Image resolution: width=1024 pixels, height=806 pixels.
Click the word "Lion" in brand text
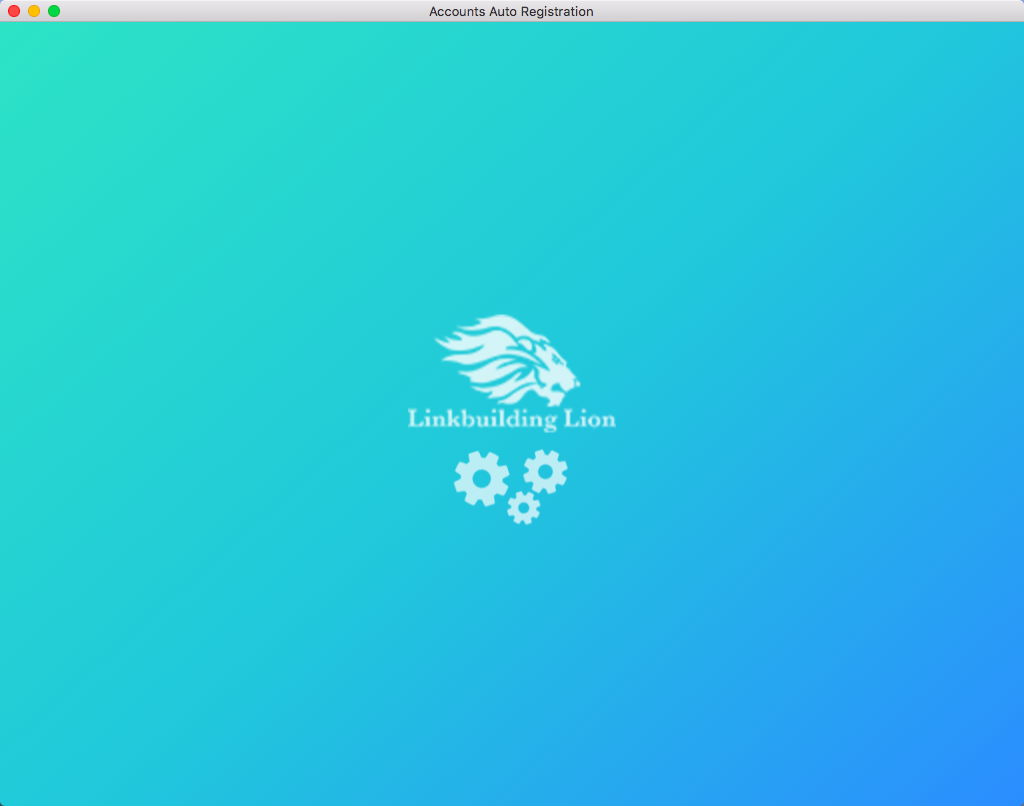click(x=591, y=419)
